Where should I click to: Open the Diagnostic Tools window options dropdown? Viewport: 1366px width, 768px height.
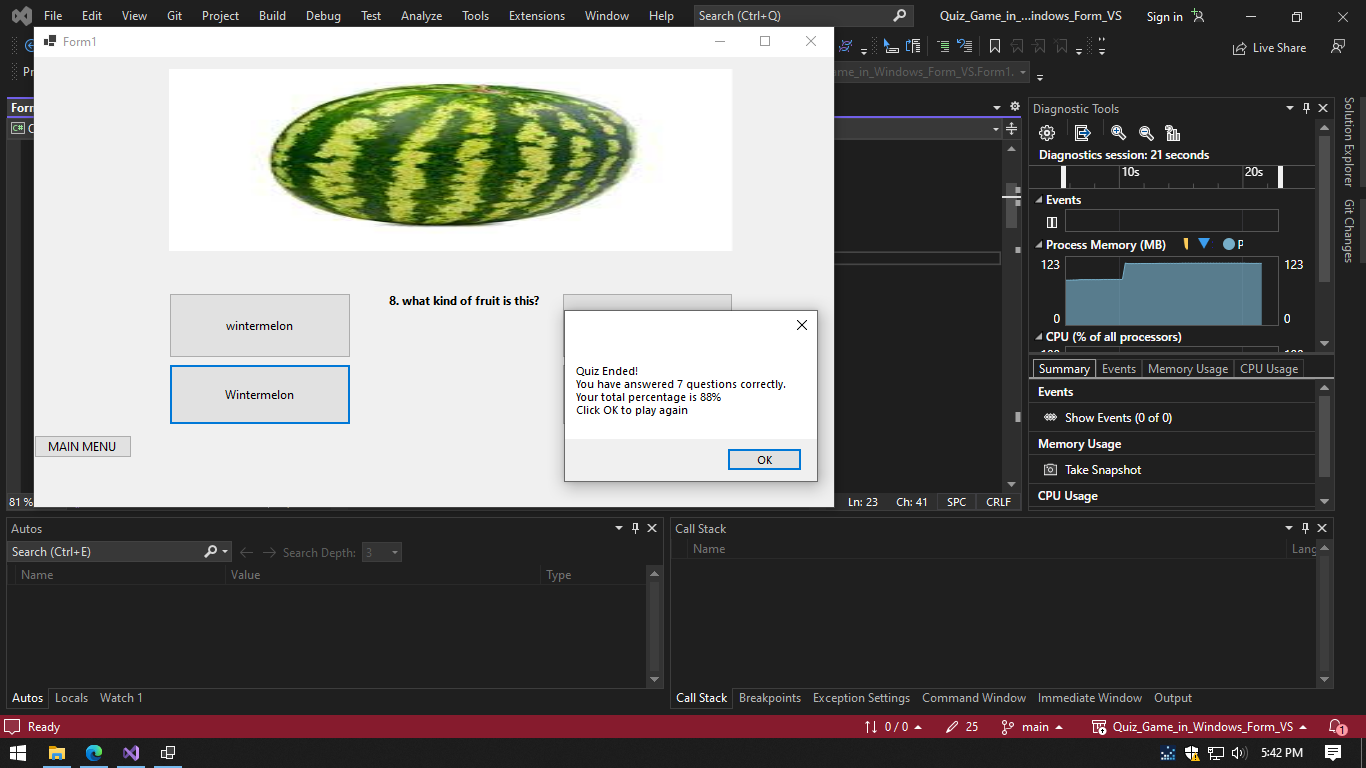click(x=1289, y=107)
